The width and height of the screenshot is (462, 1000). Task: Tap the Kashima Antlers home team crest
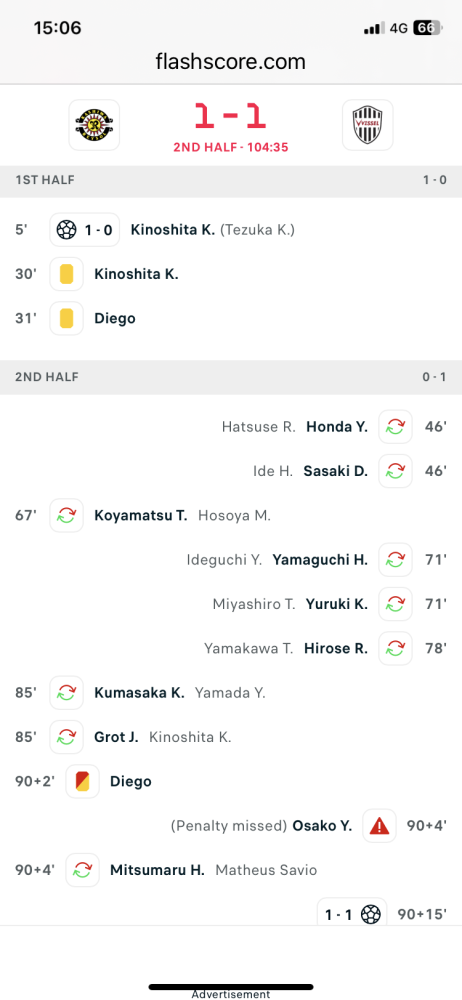[94, 125]
